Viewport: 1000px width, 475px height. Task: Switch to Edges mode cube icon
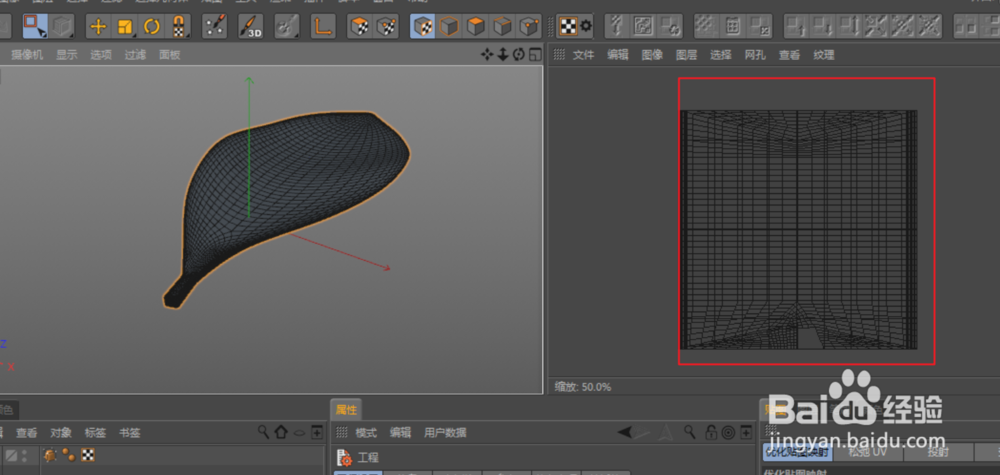(503, 26)
